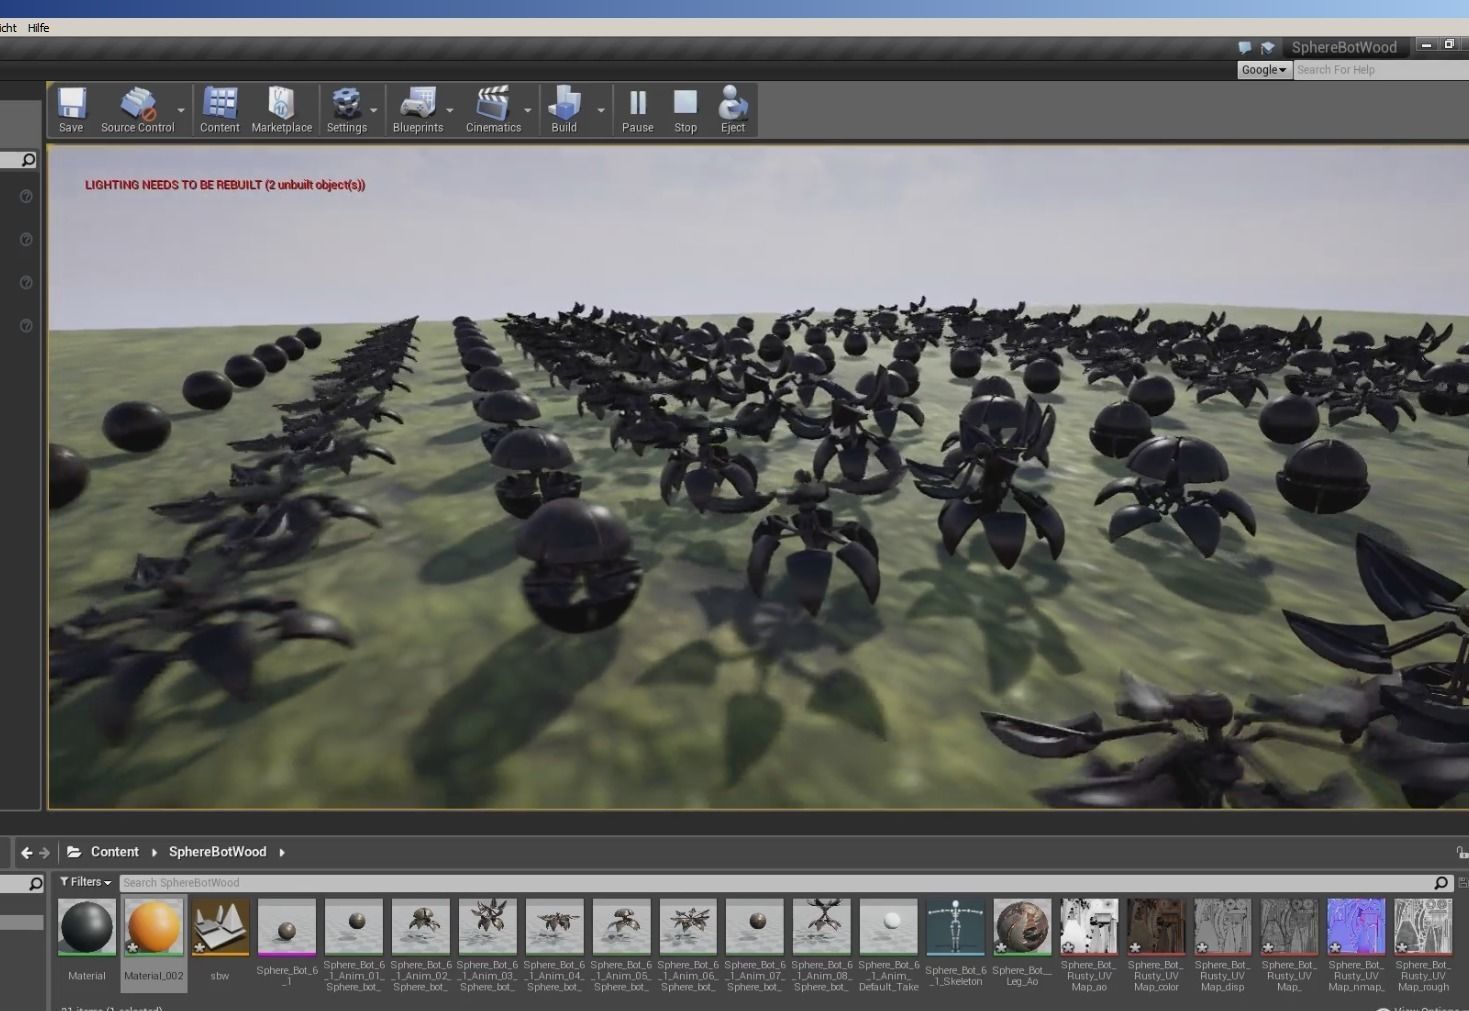Pause the running simulation
This screenshot has width=1469, height=1011.
[x=637, y=110]
